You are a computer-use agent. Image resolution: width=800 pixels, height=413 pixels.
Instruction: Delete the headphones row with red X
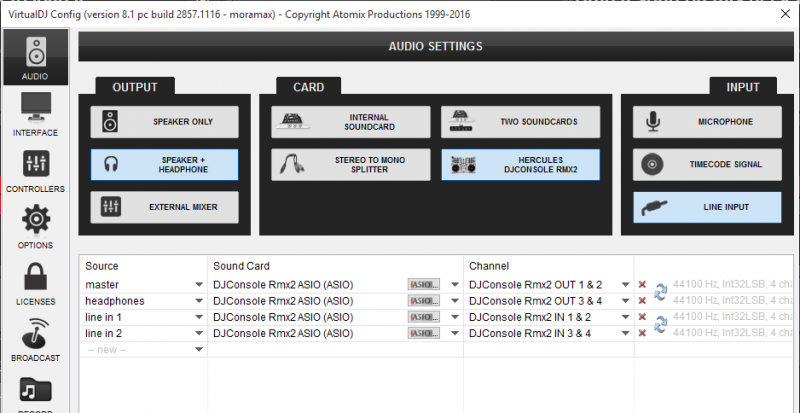pyautogui.click(x=642, y=301)
